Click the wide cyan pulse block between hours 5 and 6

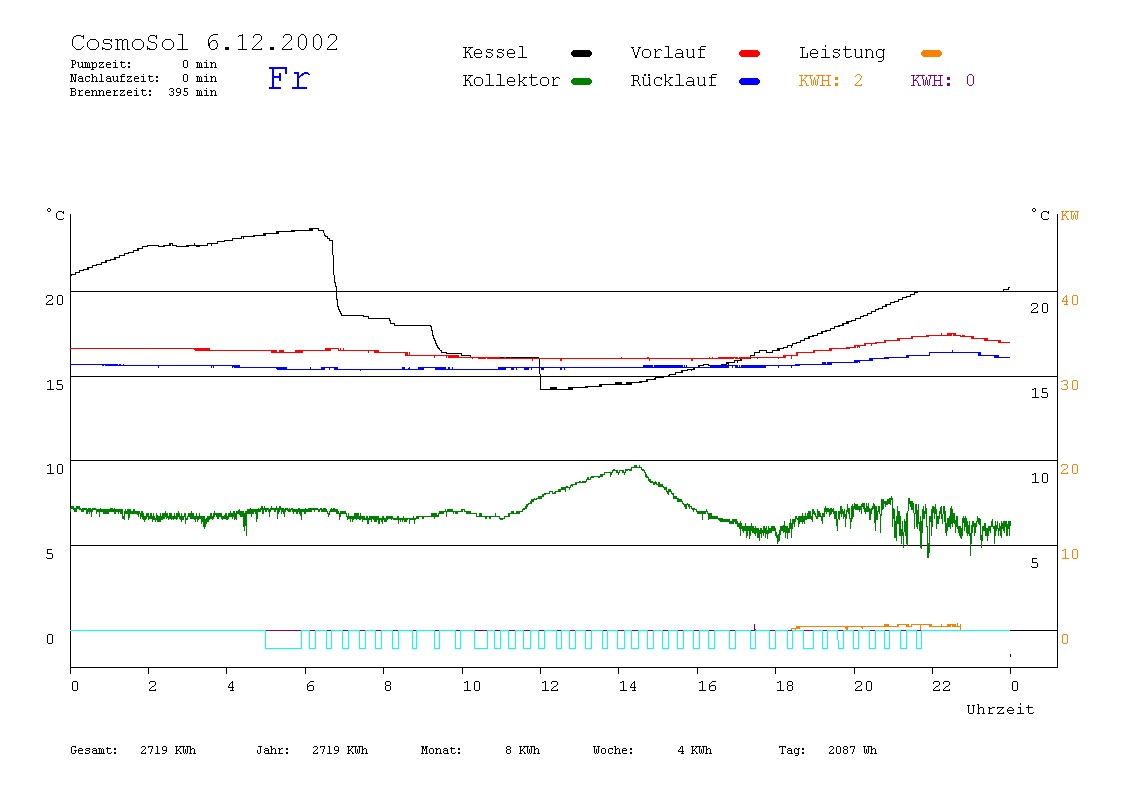[x=283, y=639]
